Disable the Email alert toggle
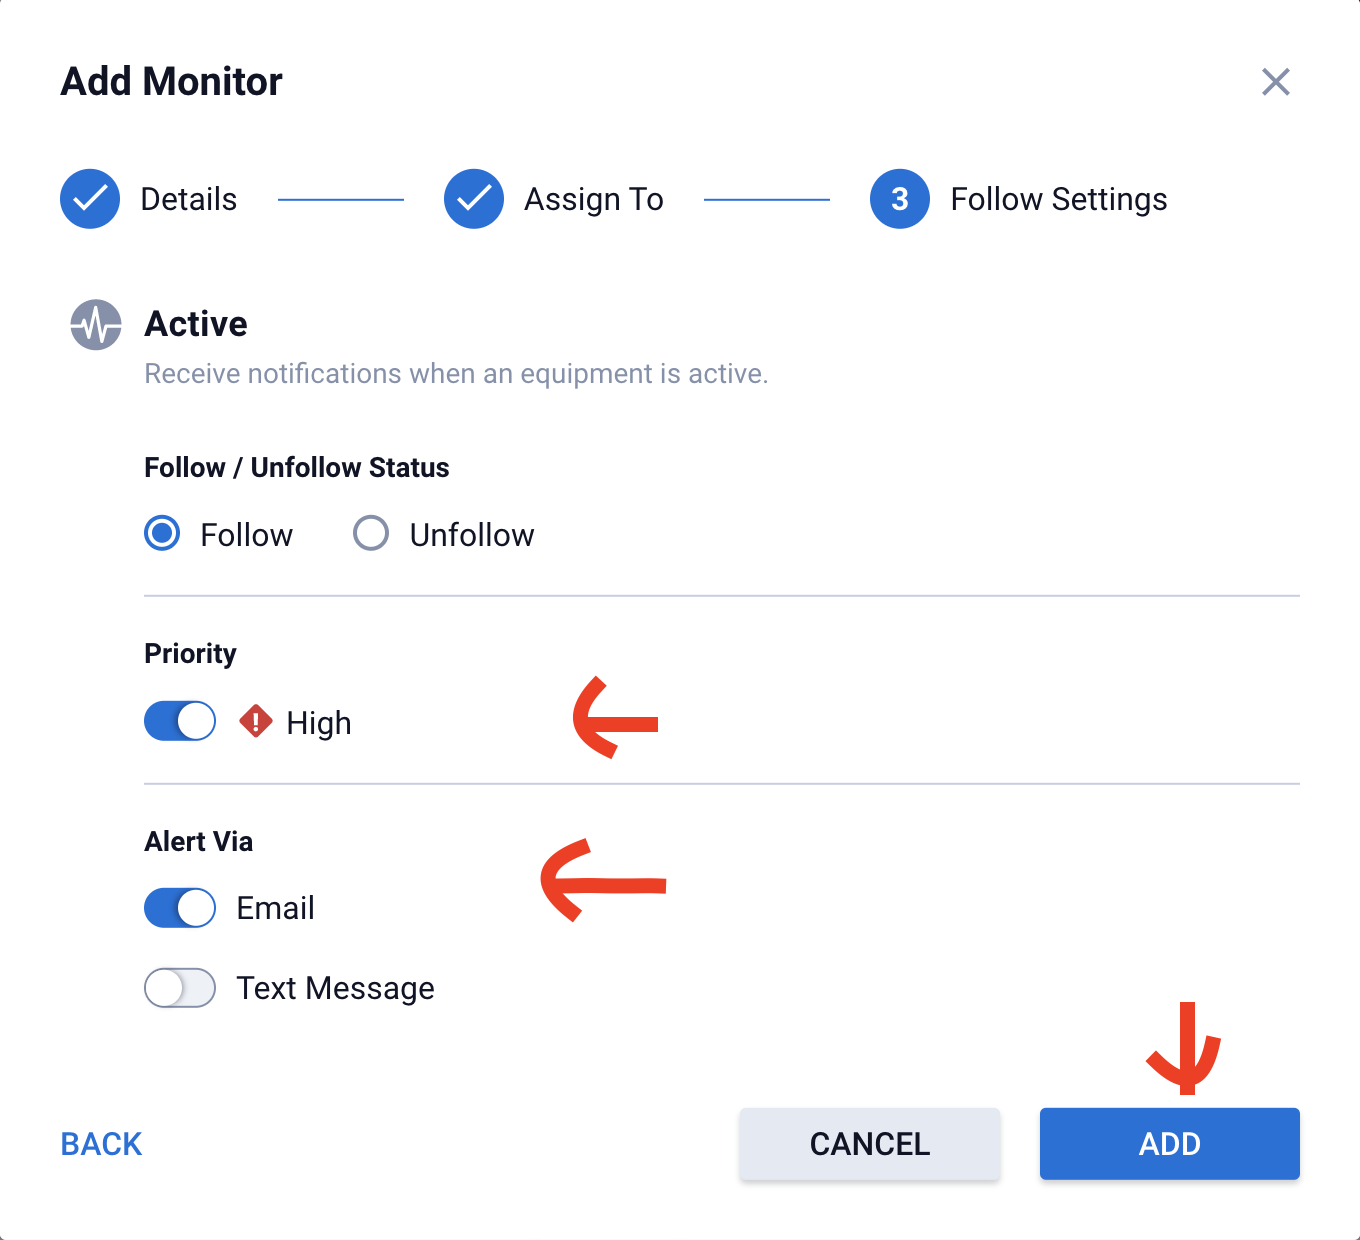Image resolution: width=1360 pixels, height=1240 pixels. [180, 908]
